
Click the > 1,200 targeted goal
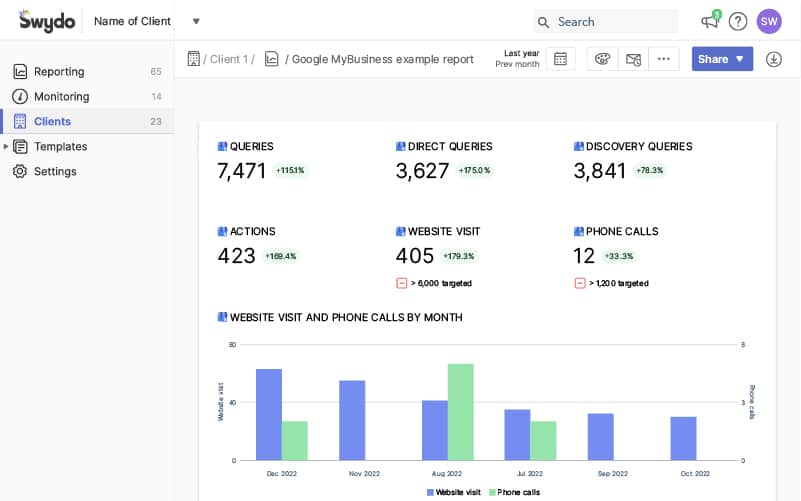point(619,283)
